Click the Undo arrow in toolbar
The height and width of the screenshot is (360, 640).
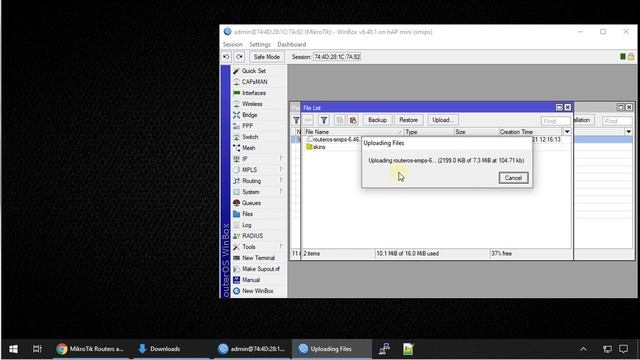coord(226,57)
